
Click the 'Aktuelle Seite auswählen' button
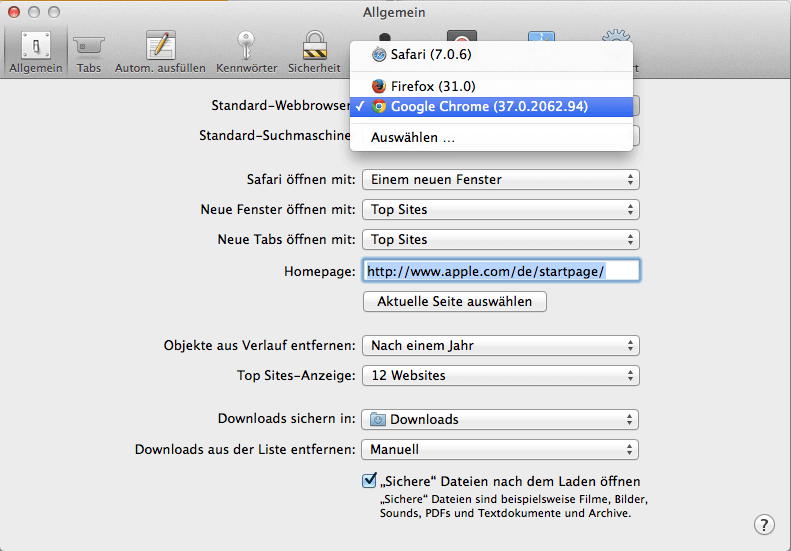point(455,301)
